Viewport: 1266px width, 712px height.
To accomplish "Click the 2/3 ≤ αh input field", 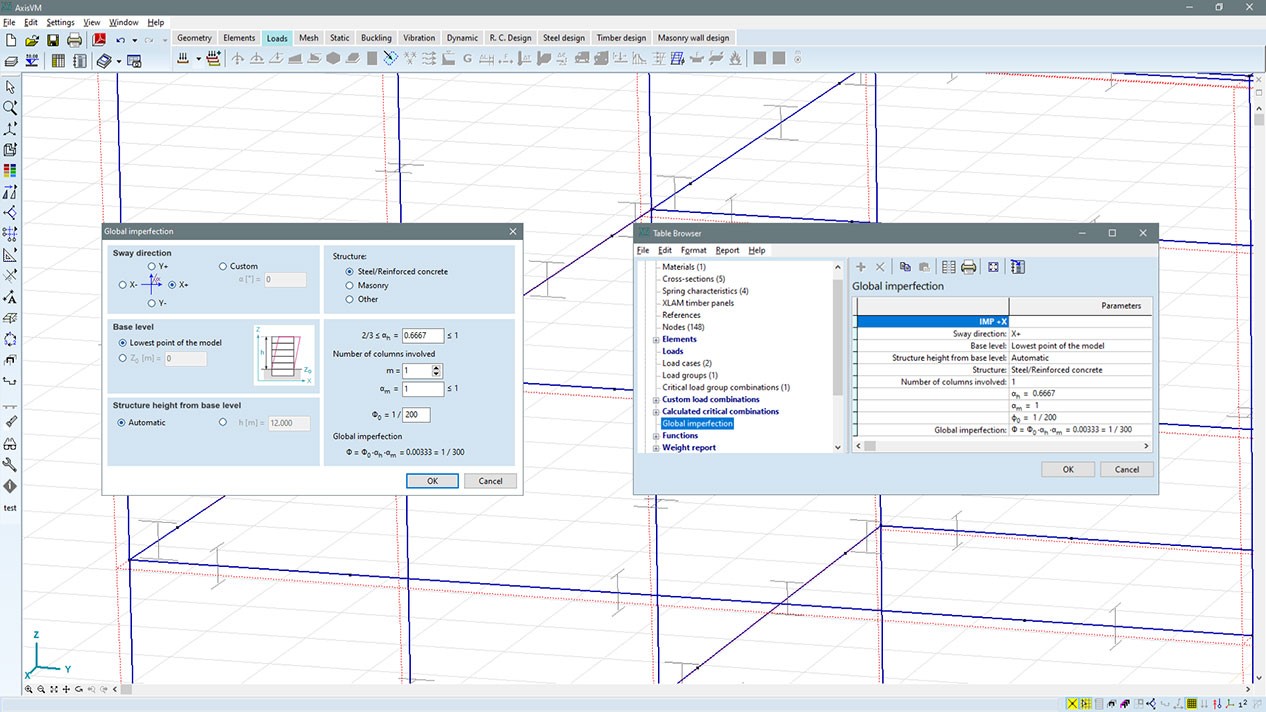I will tap(423, 336).
